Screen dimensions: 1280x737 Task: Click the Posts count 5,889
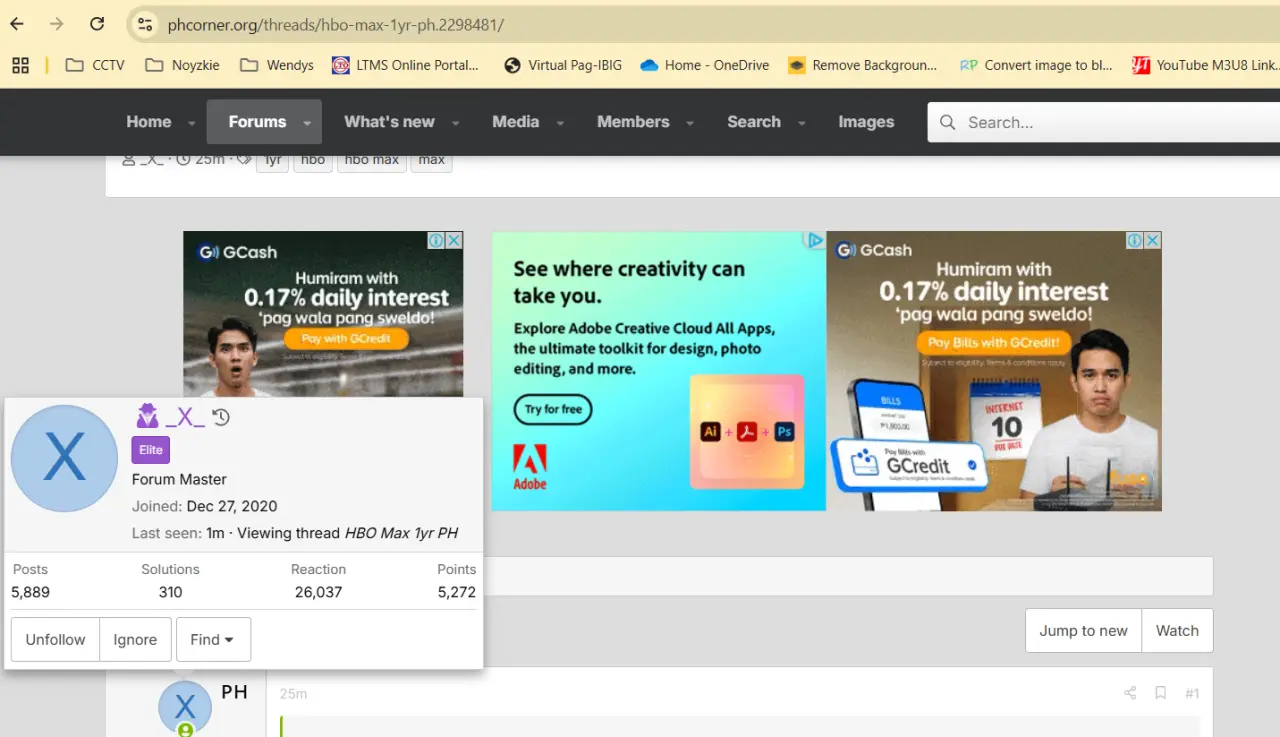point(30,592)
